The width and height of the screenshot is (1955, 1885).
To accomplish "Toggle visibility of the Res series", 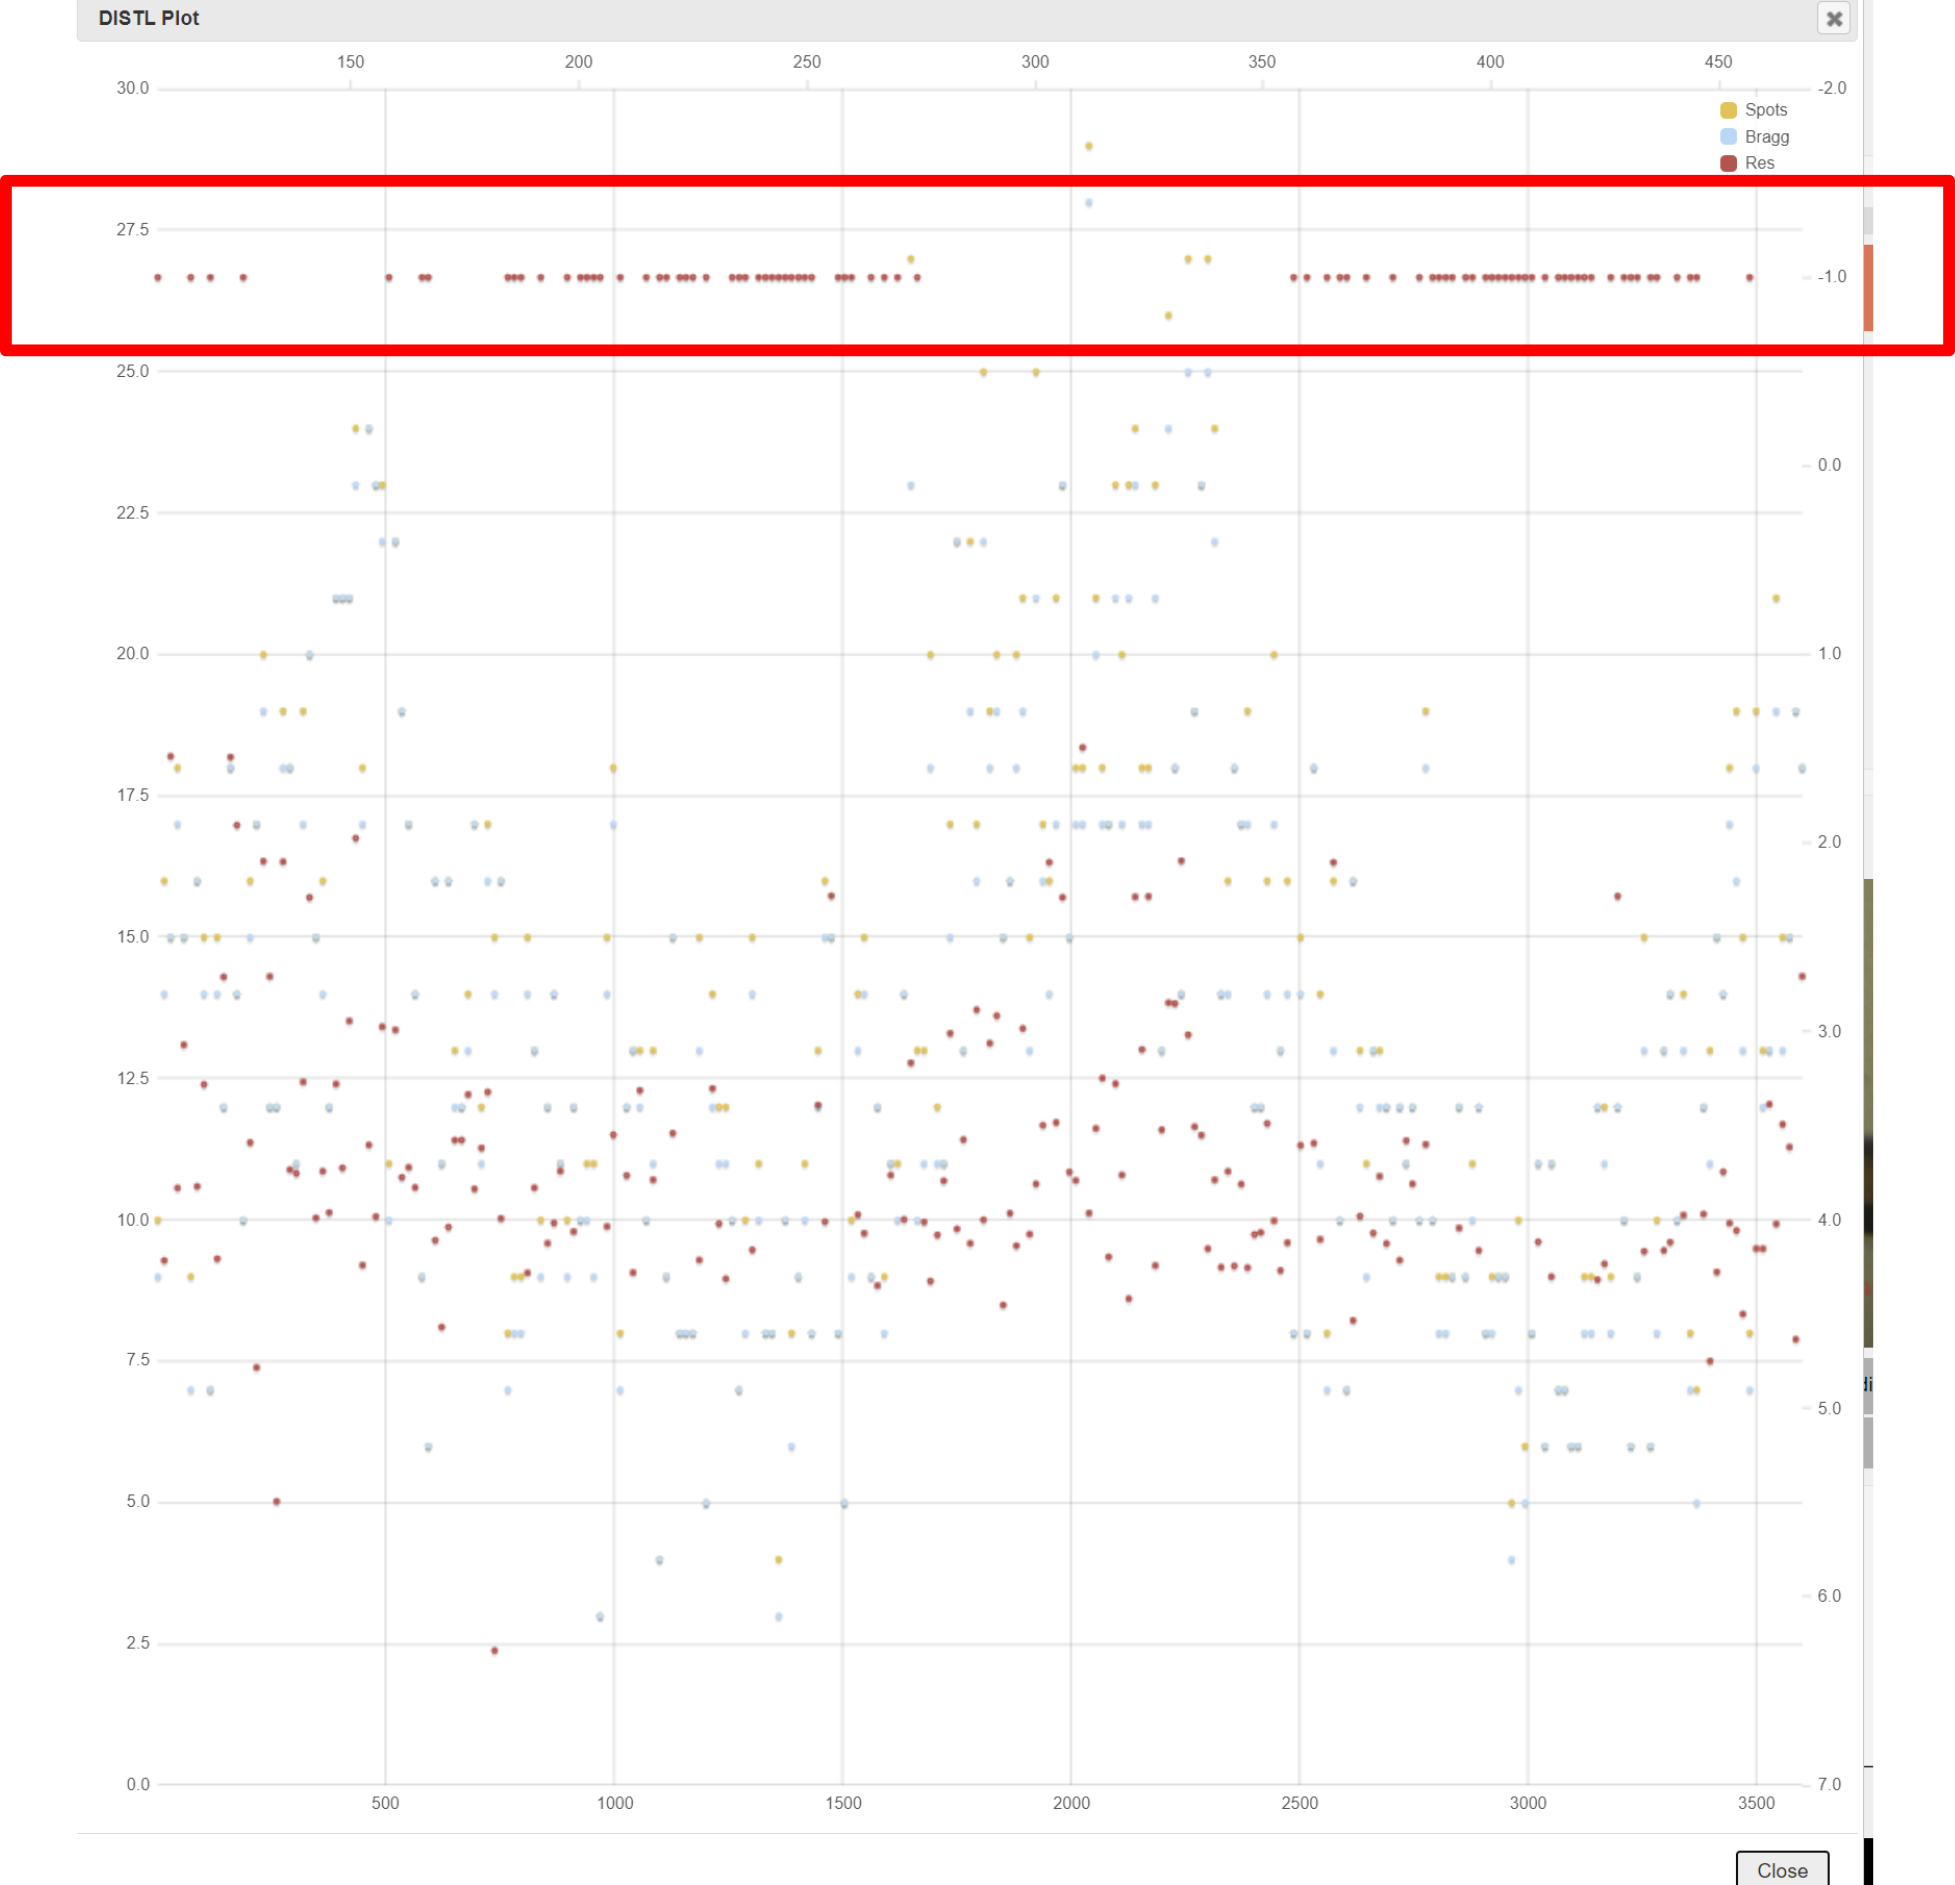I will [1759, 163].
